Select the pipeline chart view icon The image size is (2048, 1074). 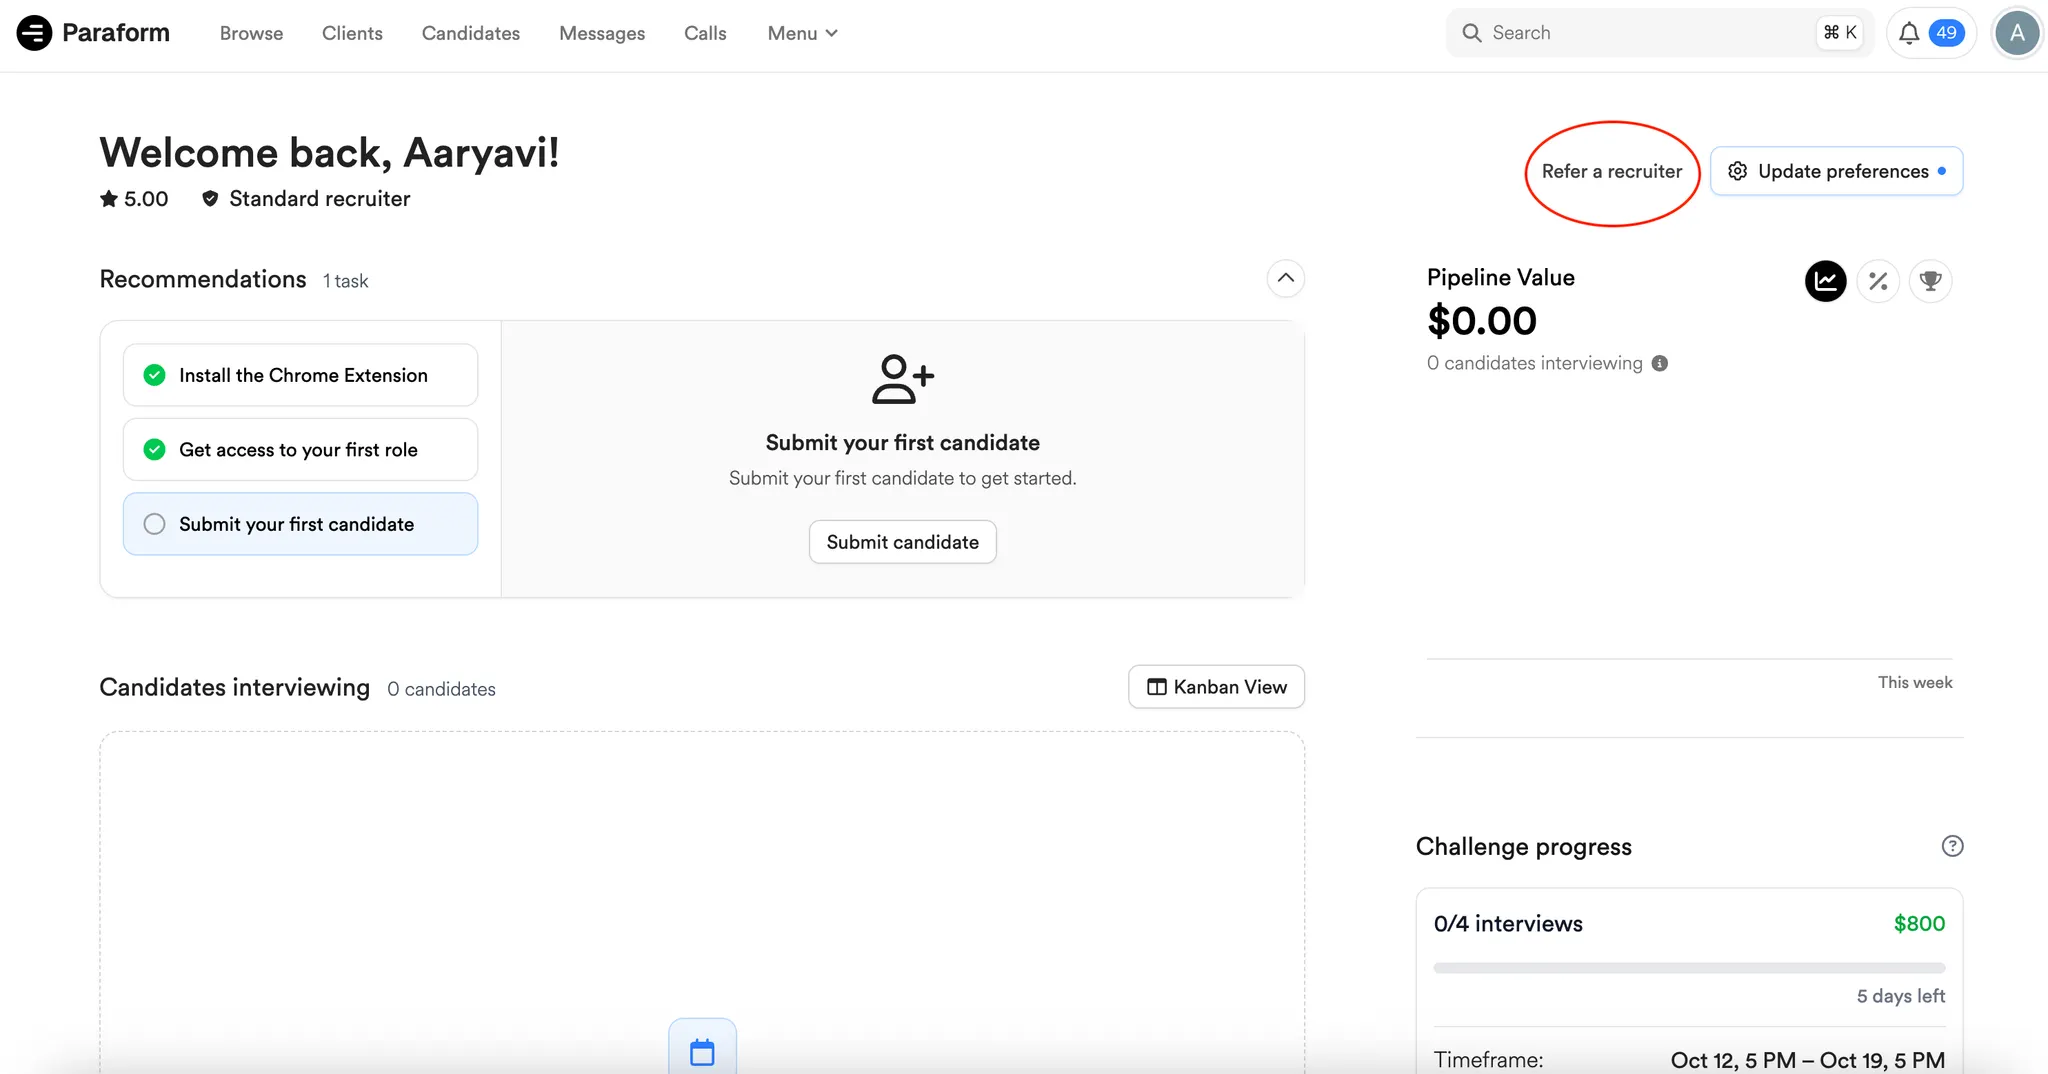click(x=1825, y=281)
